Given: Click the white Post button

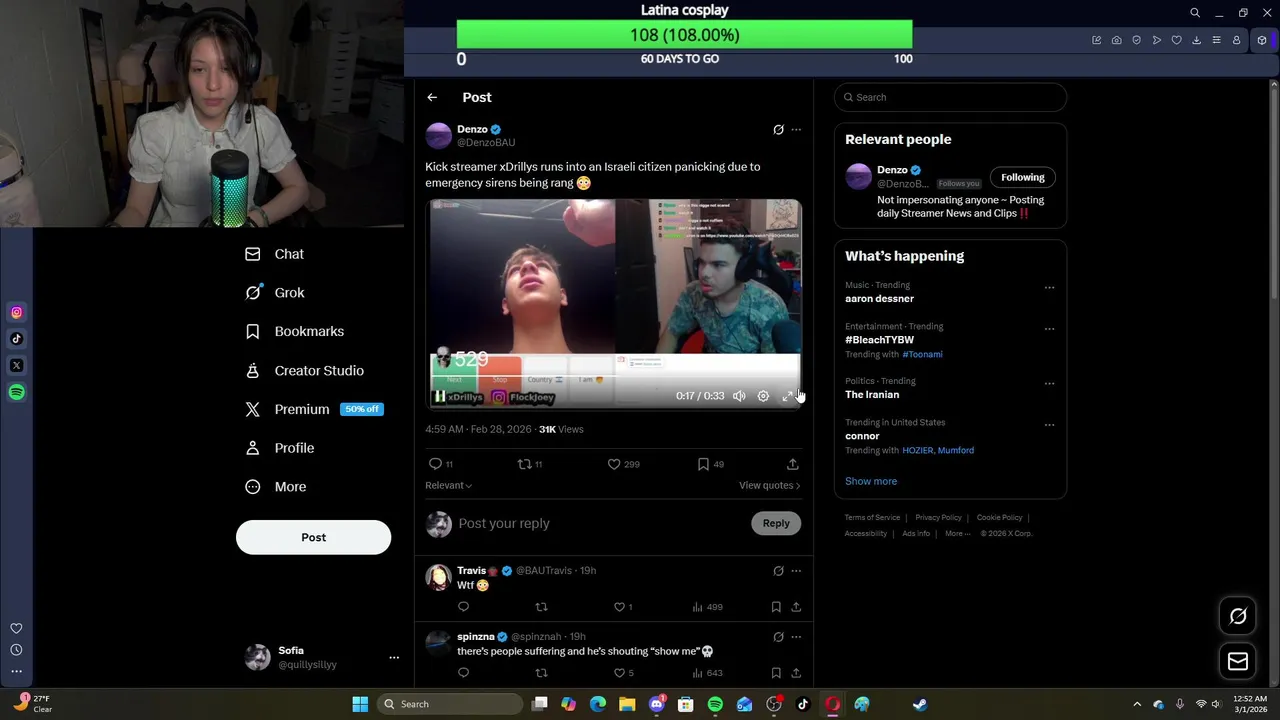Looking at the screenshot, I should 313,537.
